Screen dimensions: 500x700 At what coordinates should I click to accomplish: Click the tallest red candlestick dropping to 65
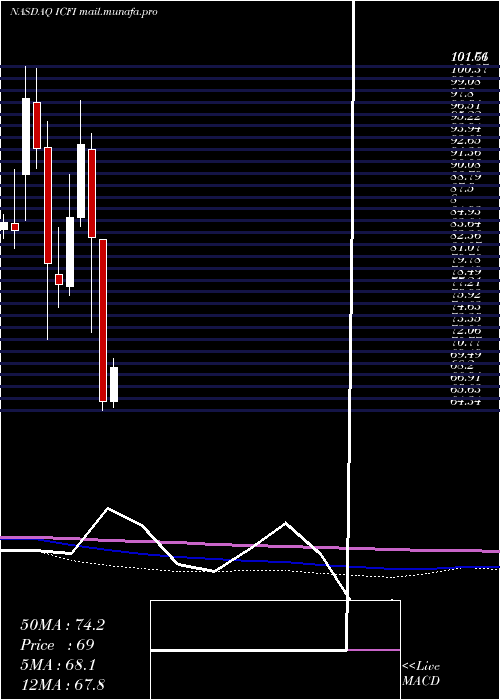click(103, 320)
